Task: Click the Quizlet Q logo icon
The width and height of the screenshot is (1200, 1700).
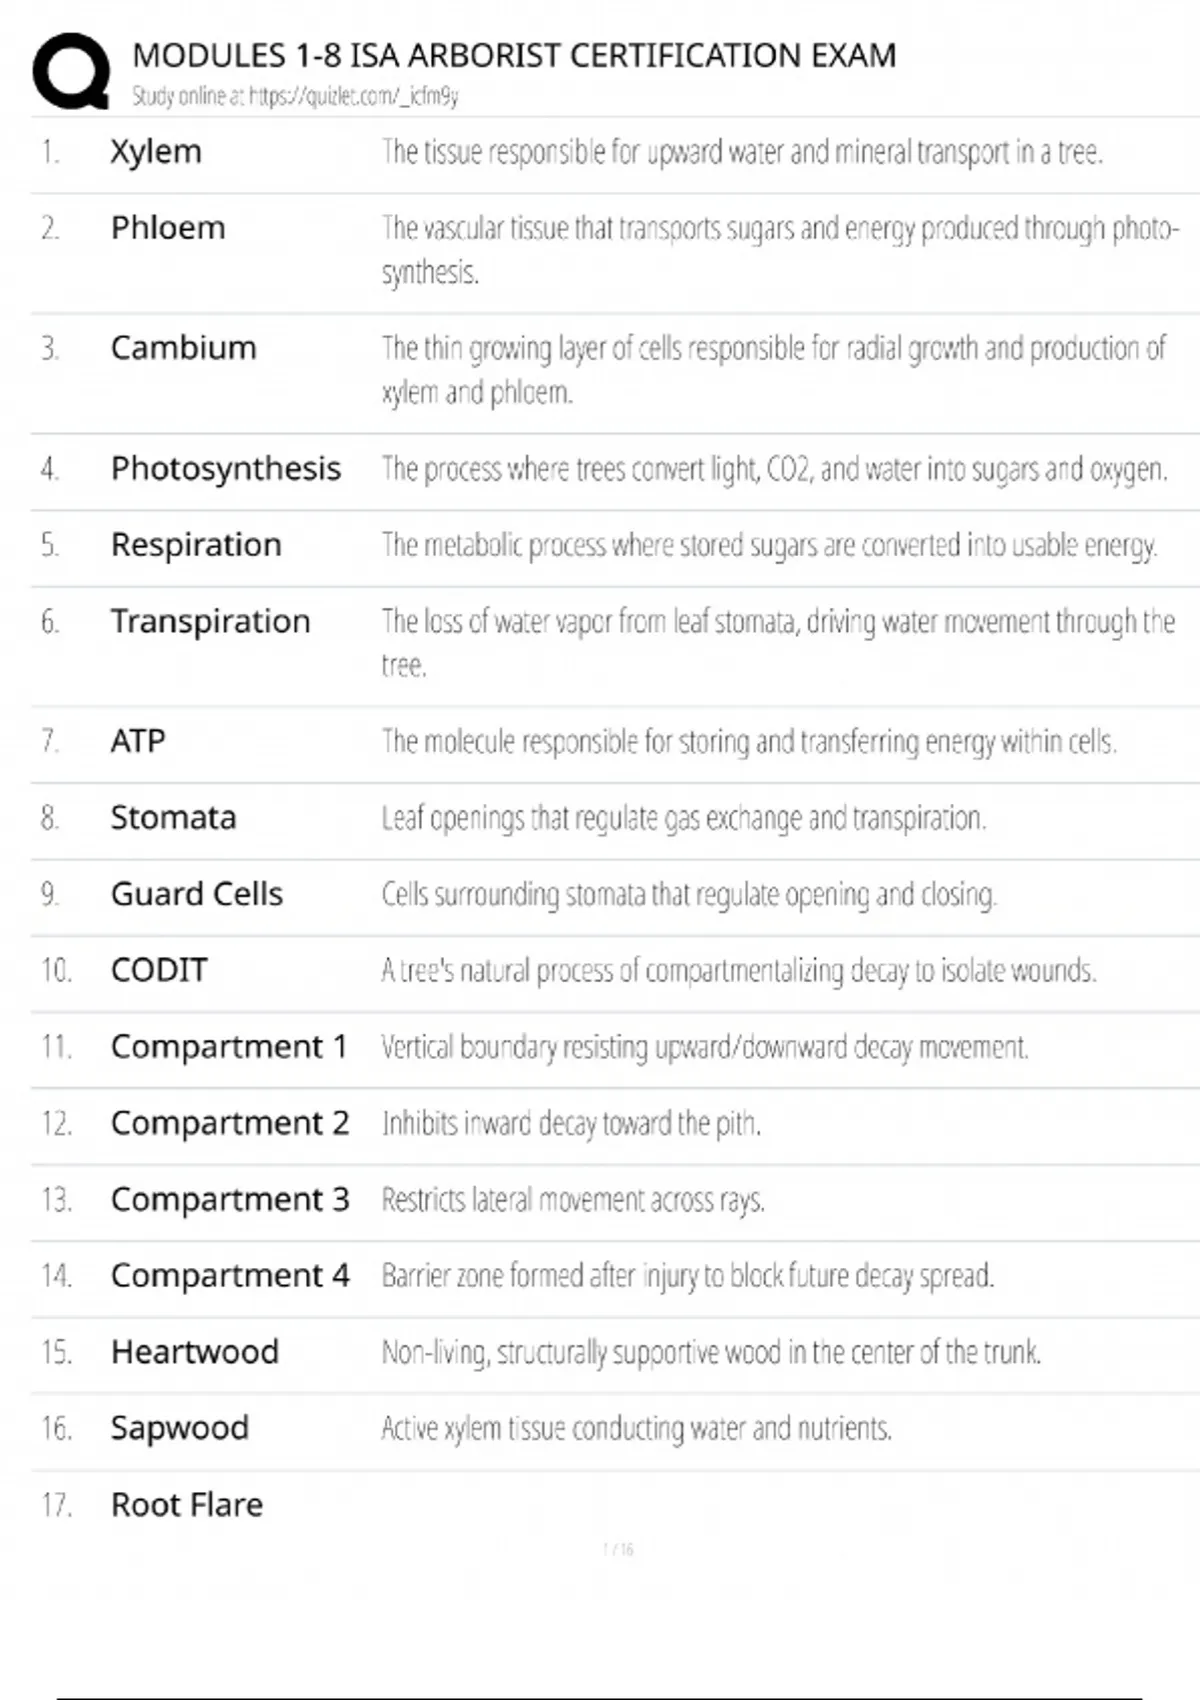Action: (x=72, y=71)
